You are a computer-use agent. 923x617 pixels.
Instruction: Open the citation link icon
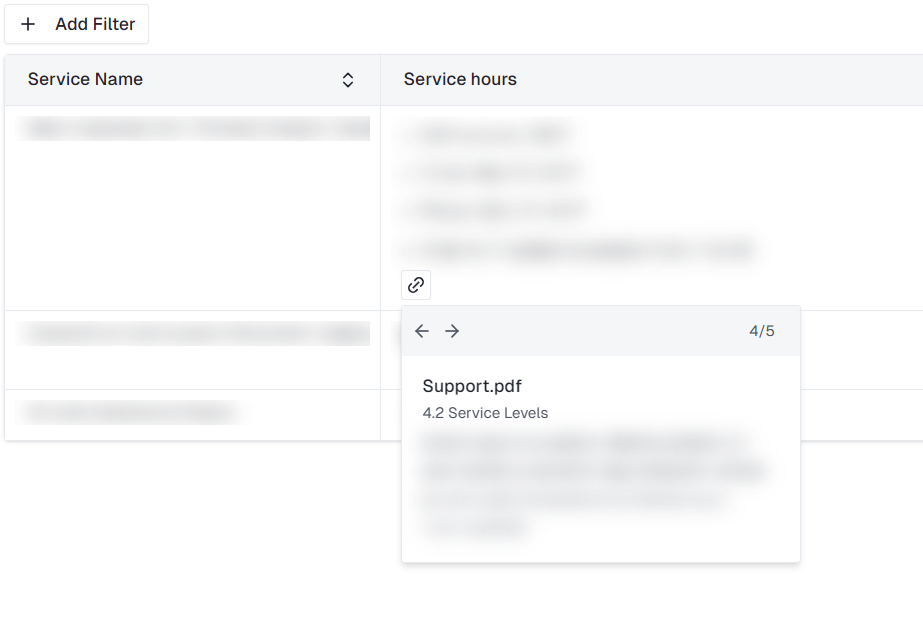point(416,285)
